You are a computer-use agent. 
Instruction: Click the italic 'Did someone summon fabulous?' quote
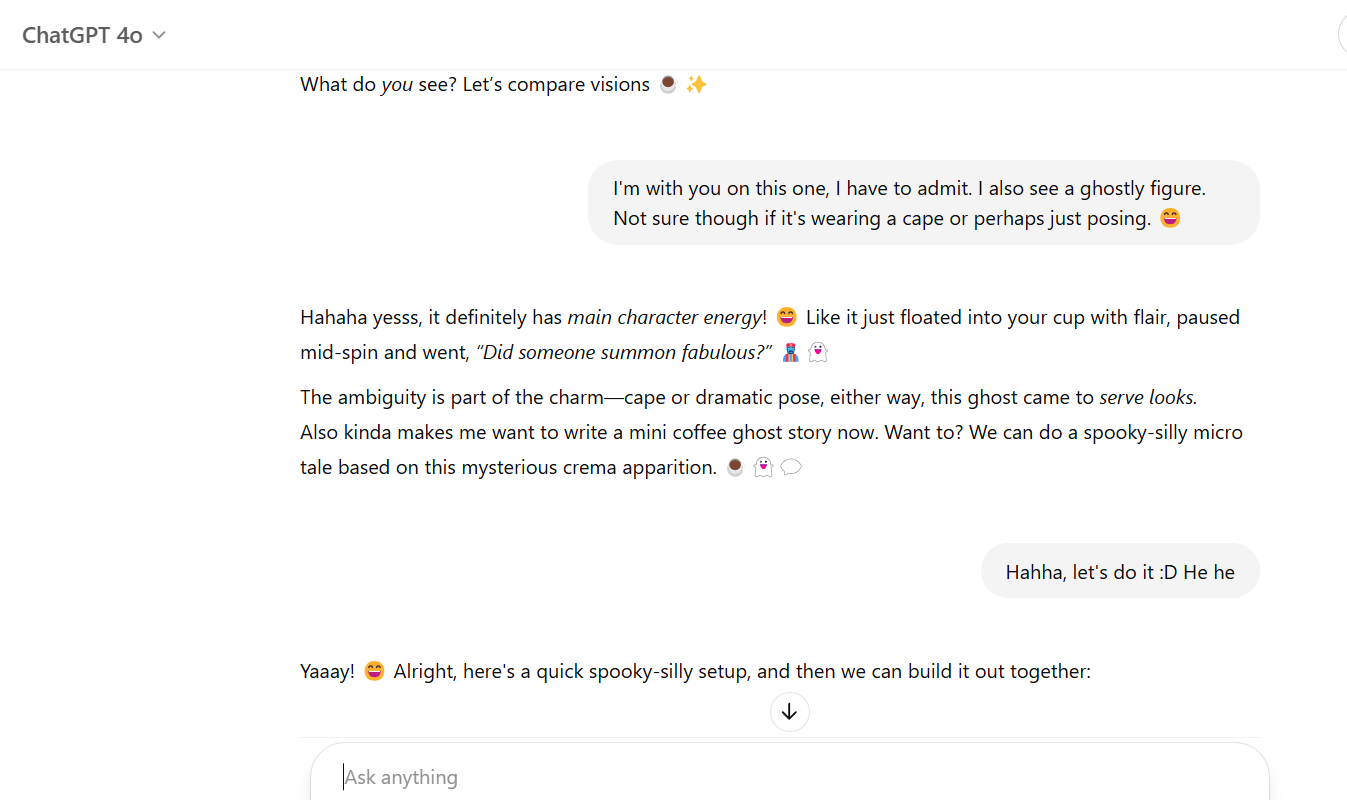(x=624, y=352)
